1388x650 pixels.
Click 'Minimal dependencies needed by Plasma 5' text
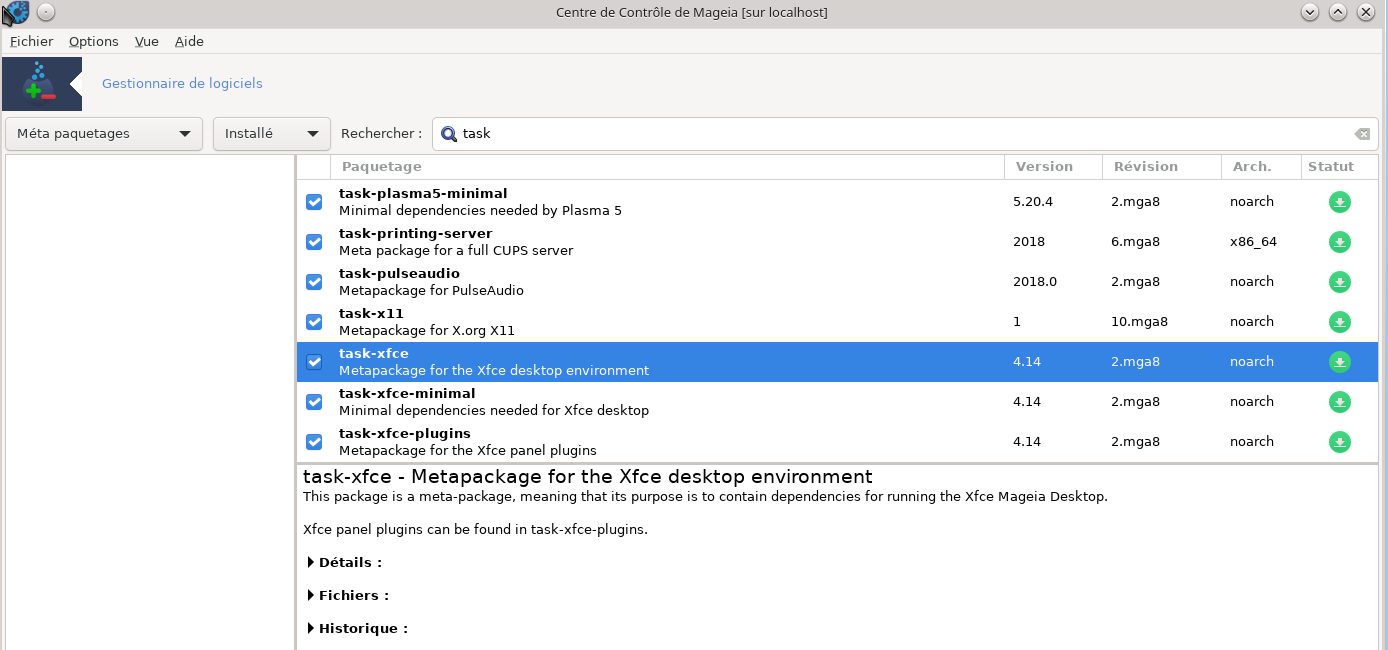point(480,211)
